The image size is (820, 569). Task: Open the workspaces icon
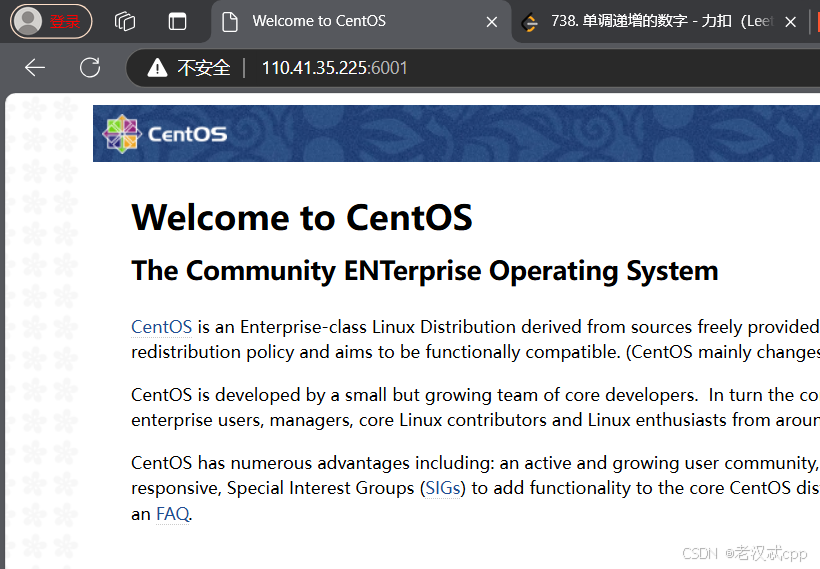click(x=125, y=21)
